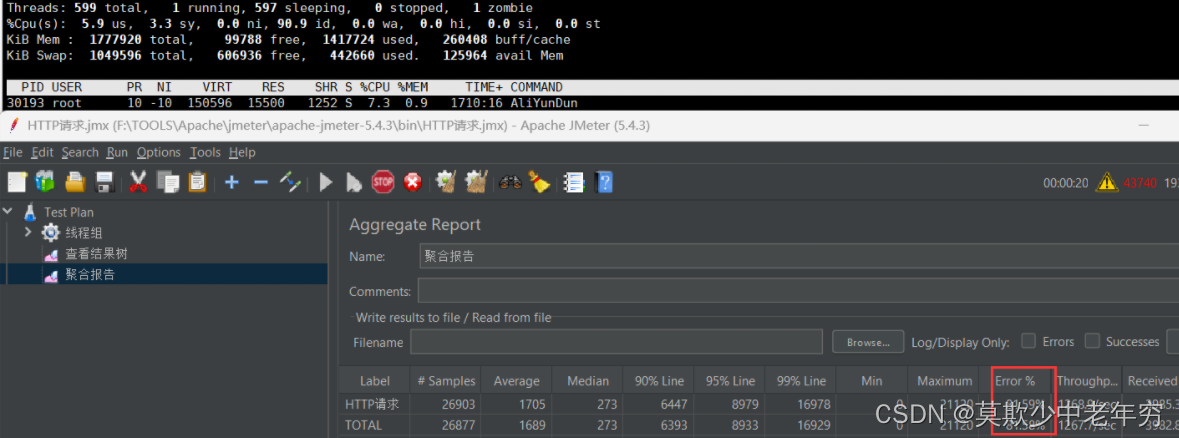Collapse all nodes using the minus icon
Image resolution: width=1179 pixels, height=438 pixels.
261,182
